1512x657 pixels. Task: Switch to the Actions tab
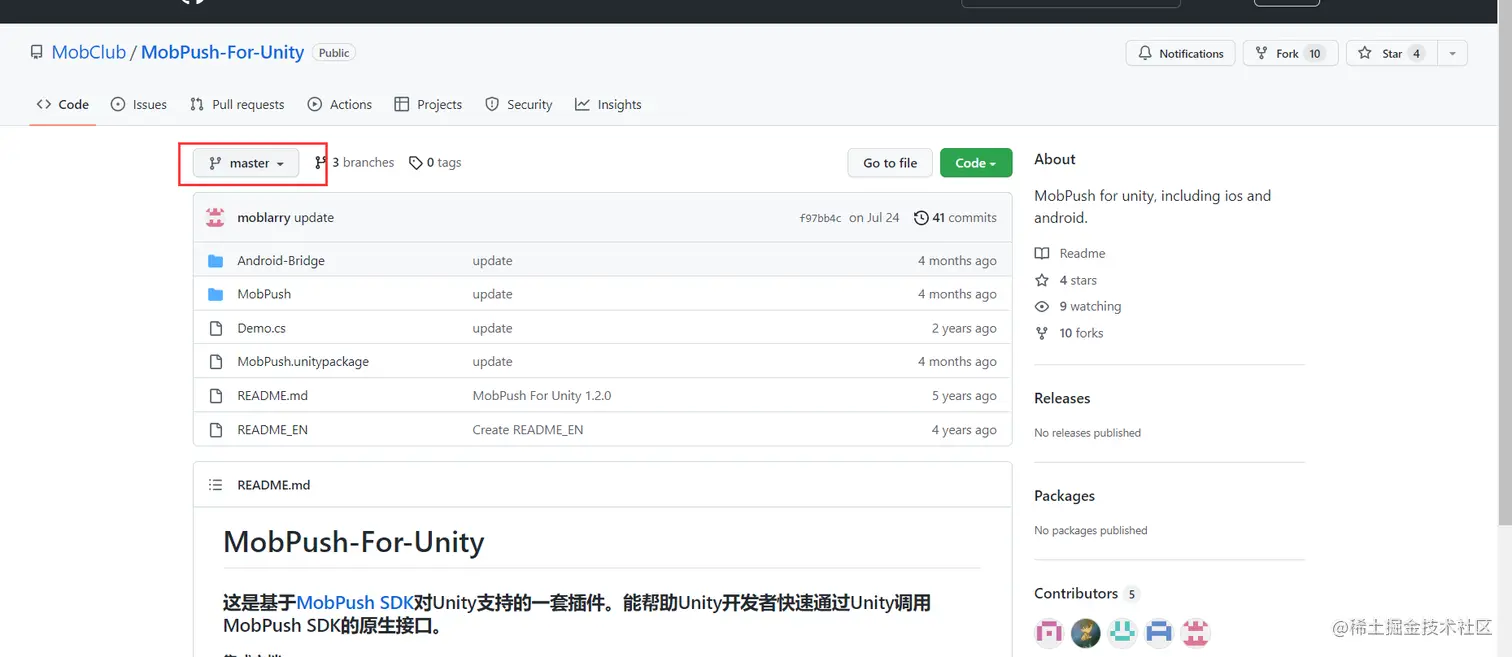[x=340, y=104]
